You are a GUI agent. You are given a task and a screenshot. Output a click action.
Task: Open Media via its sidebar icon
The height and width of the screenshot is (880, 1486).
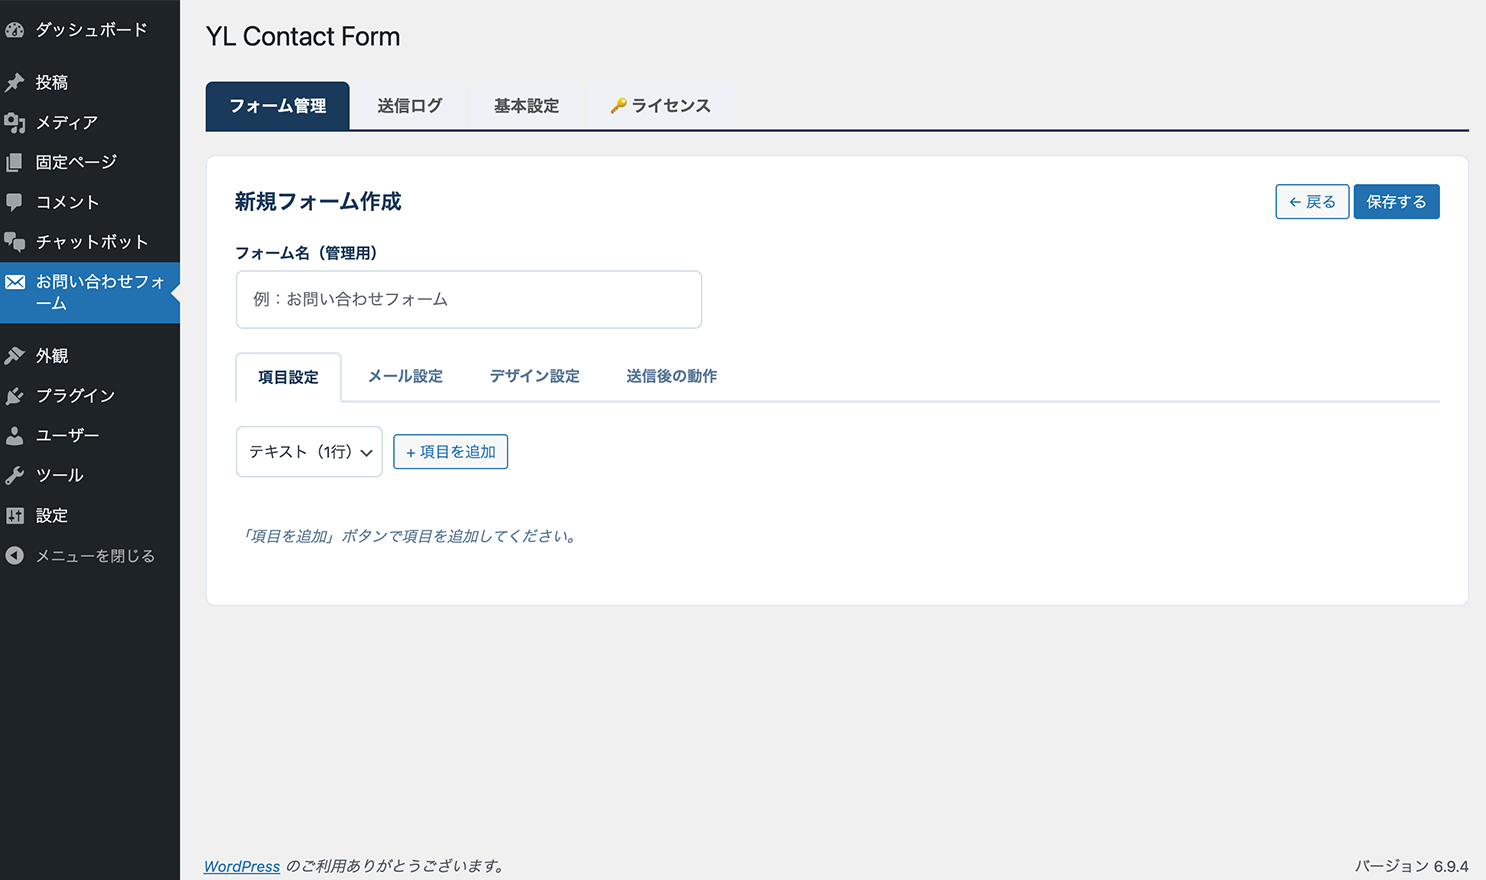[x=15, y=122]
